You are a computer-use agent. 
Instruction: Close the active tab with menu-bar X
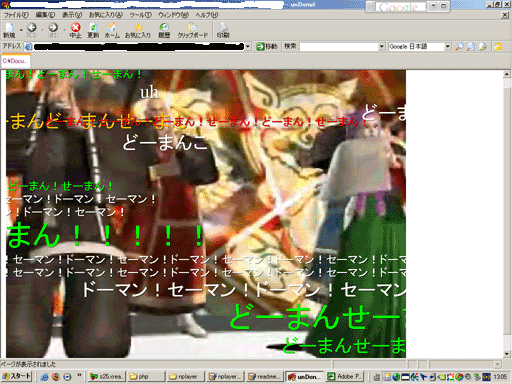(x=505, y=15)
